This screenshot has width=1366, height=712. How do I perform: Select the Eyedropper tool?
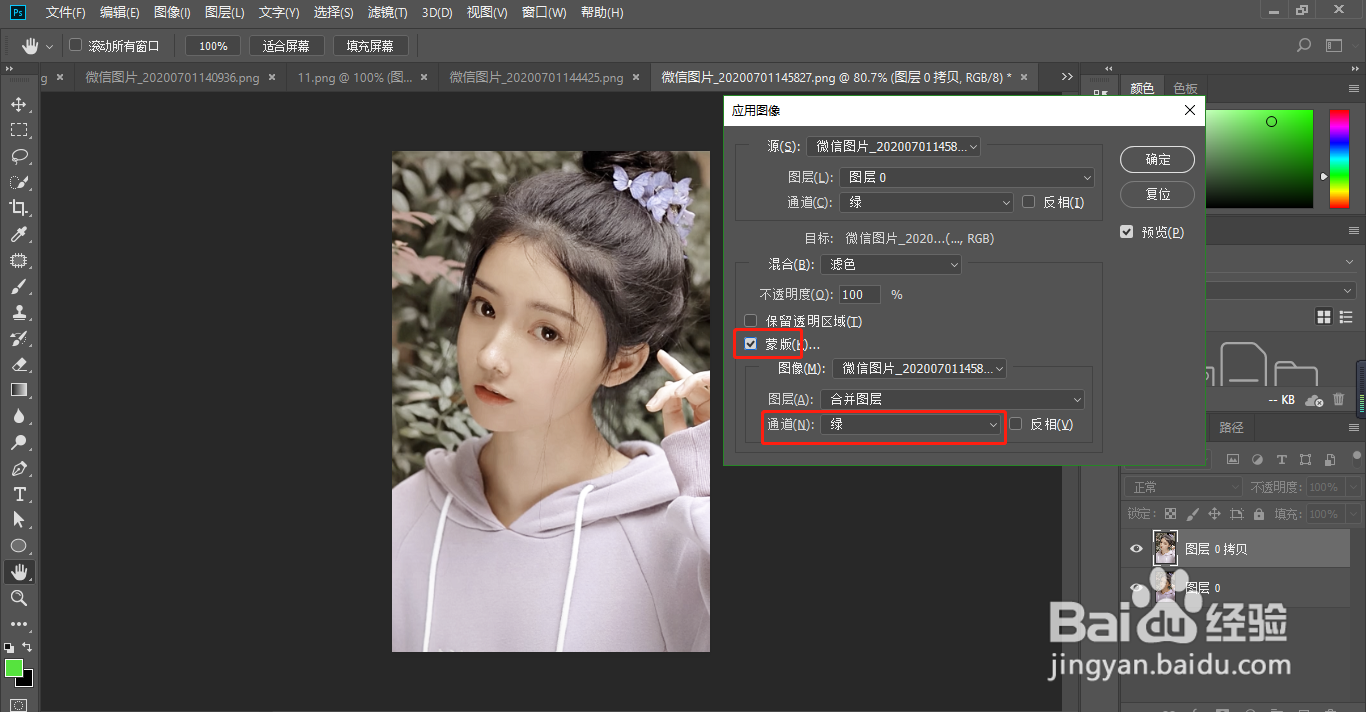18,234
